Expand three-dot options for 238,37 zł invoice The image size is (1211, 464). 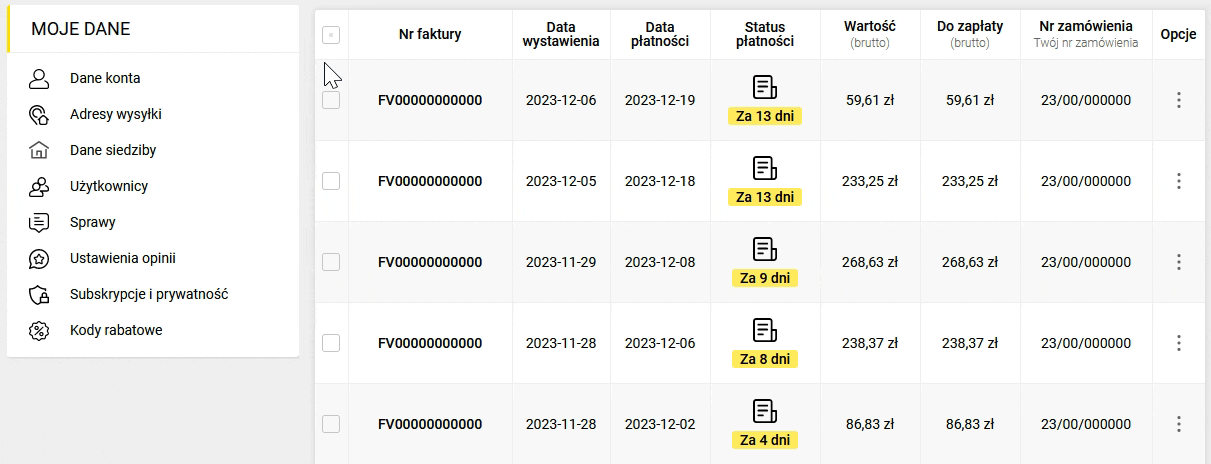[x=1179, y=343]
